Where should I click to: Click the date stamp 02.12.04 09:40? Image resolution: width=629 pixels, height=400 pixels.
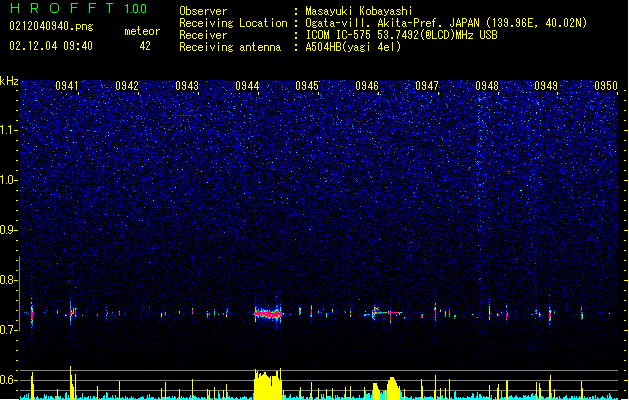coord(51,46)
